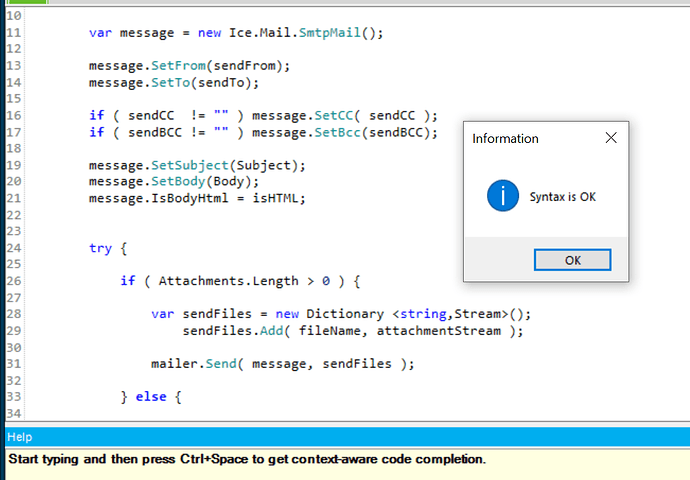Viewport: 690px width, 480px height.
Task: Click the SetCC method call on line 16
Action: pos(334,116)
